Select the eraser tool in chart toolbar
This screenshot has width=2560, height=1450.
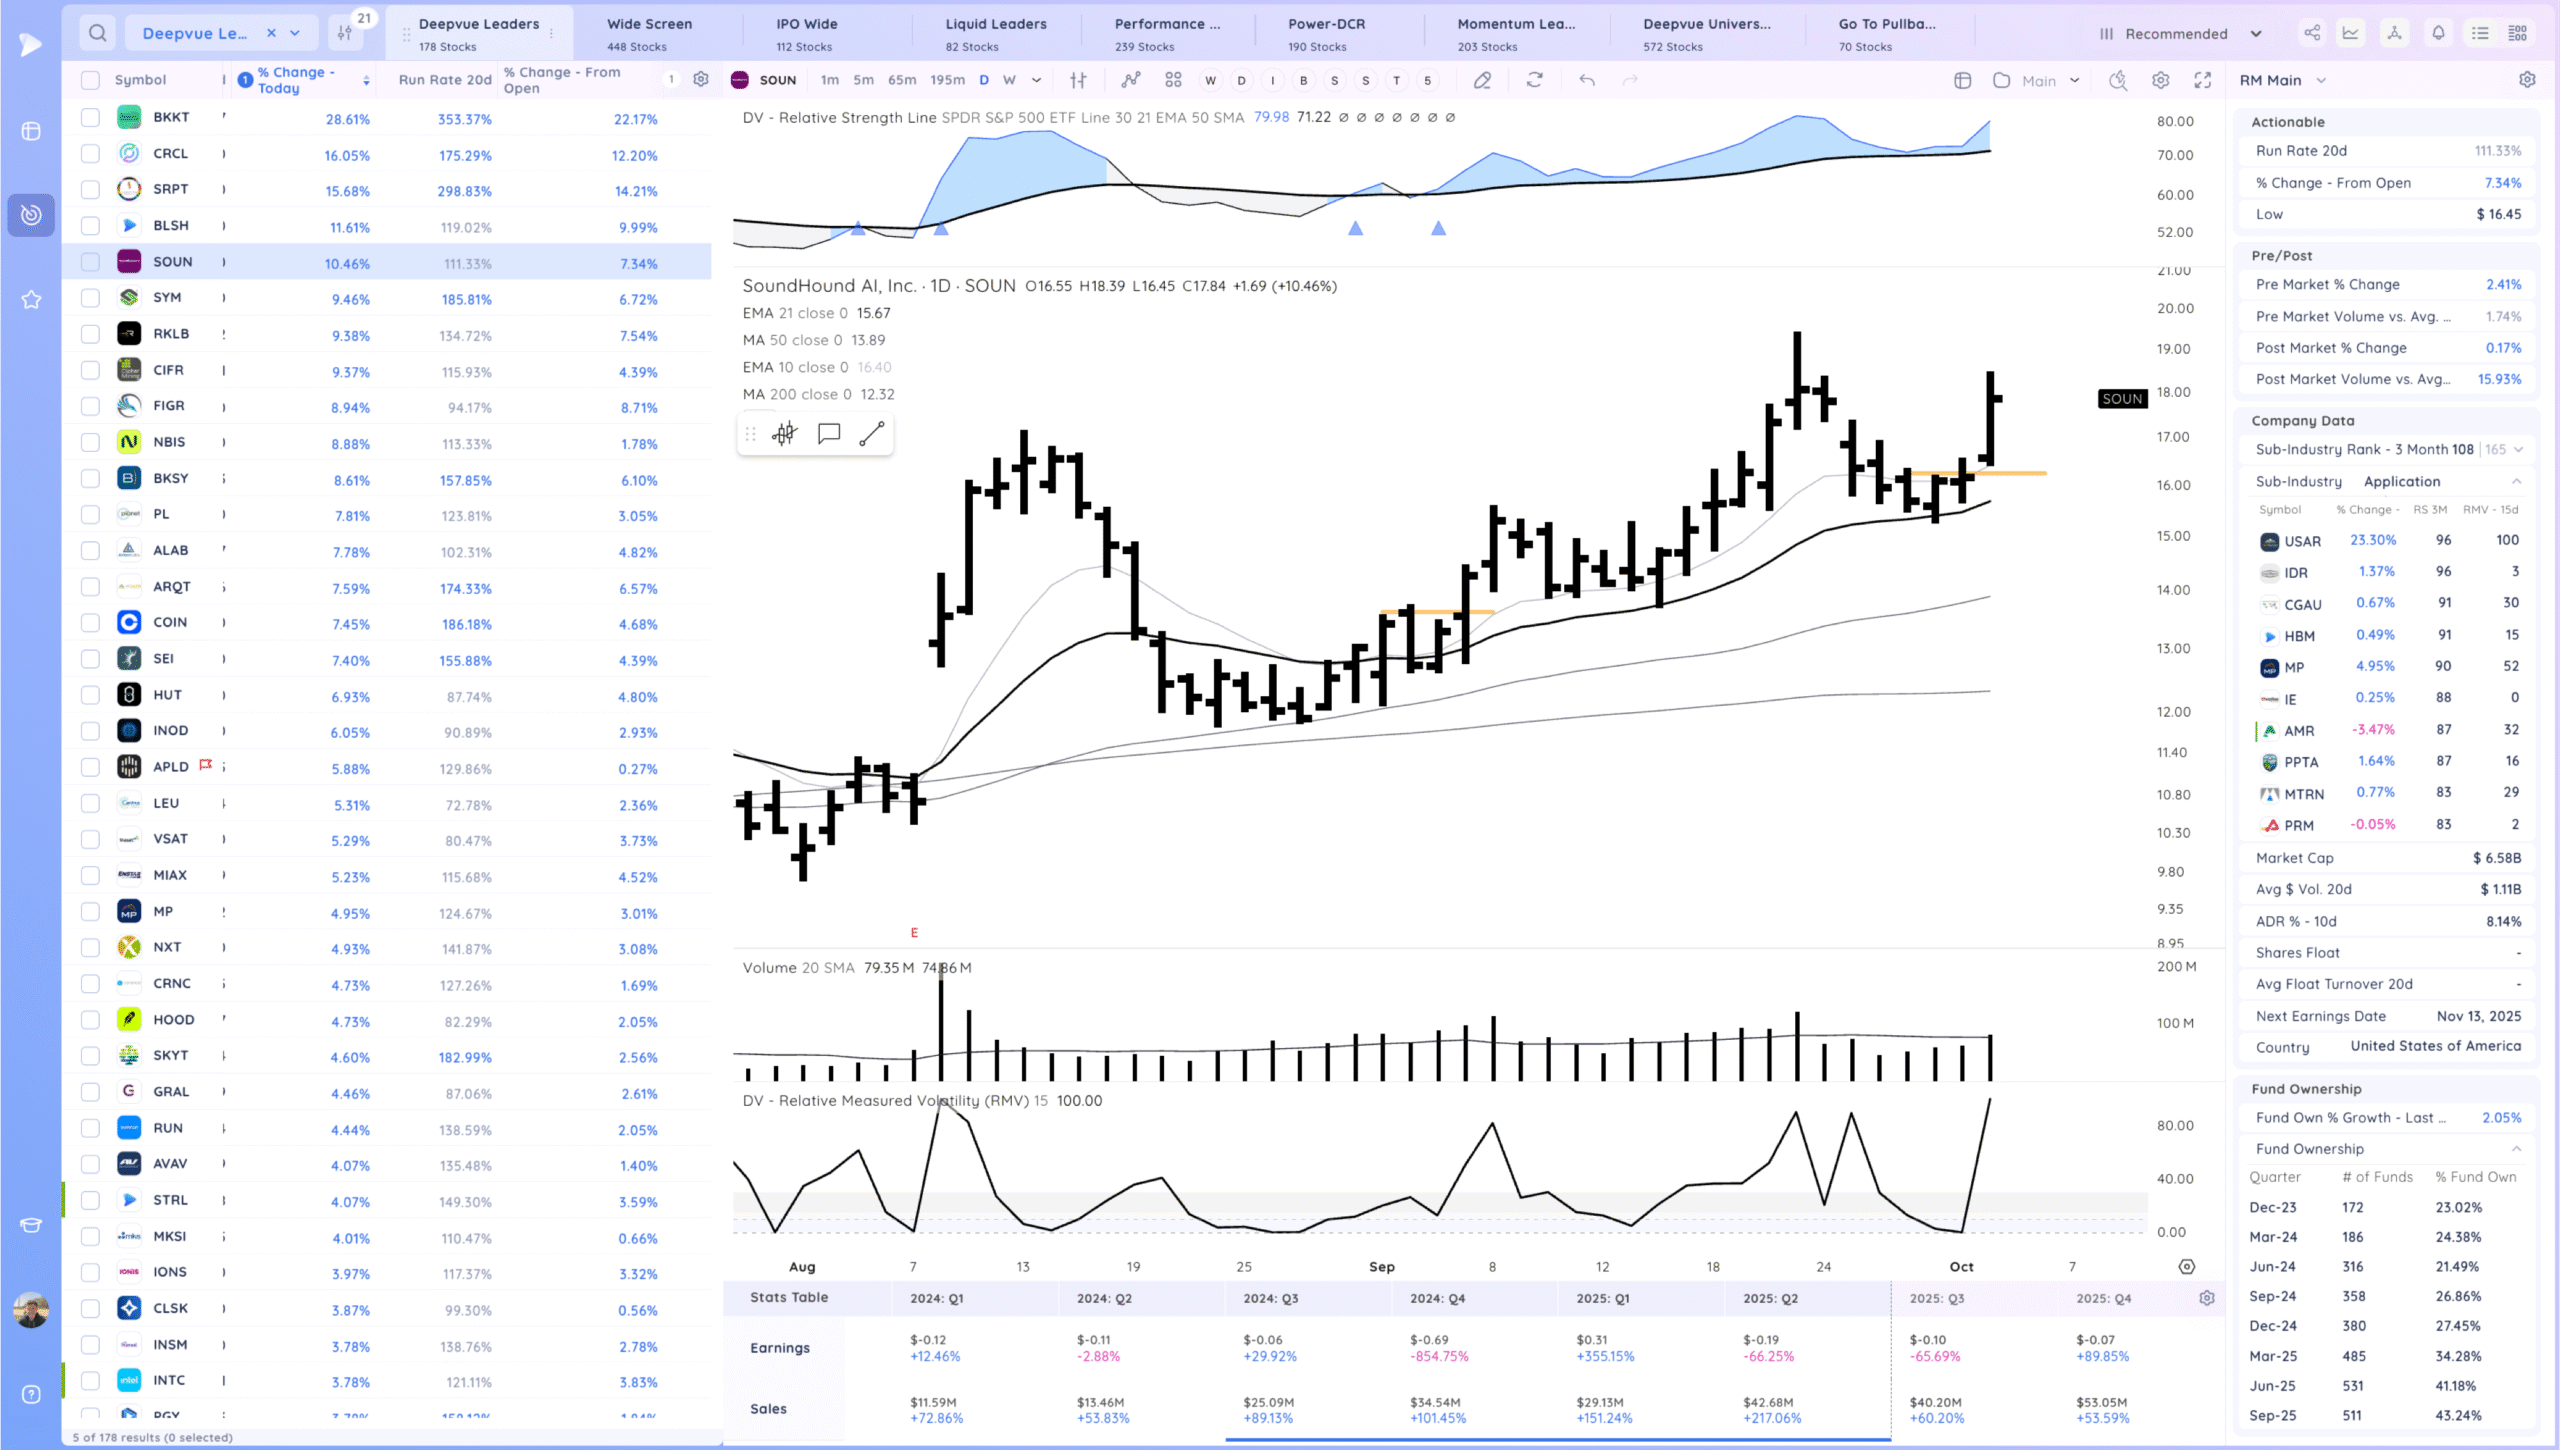(x=1482, y=80)
